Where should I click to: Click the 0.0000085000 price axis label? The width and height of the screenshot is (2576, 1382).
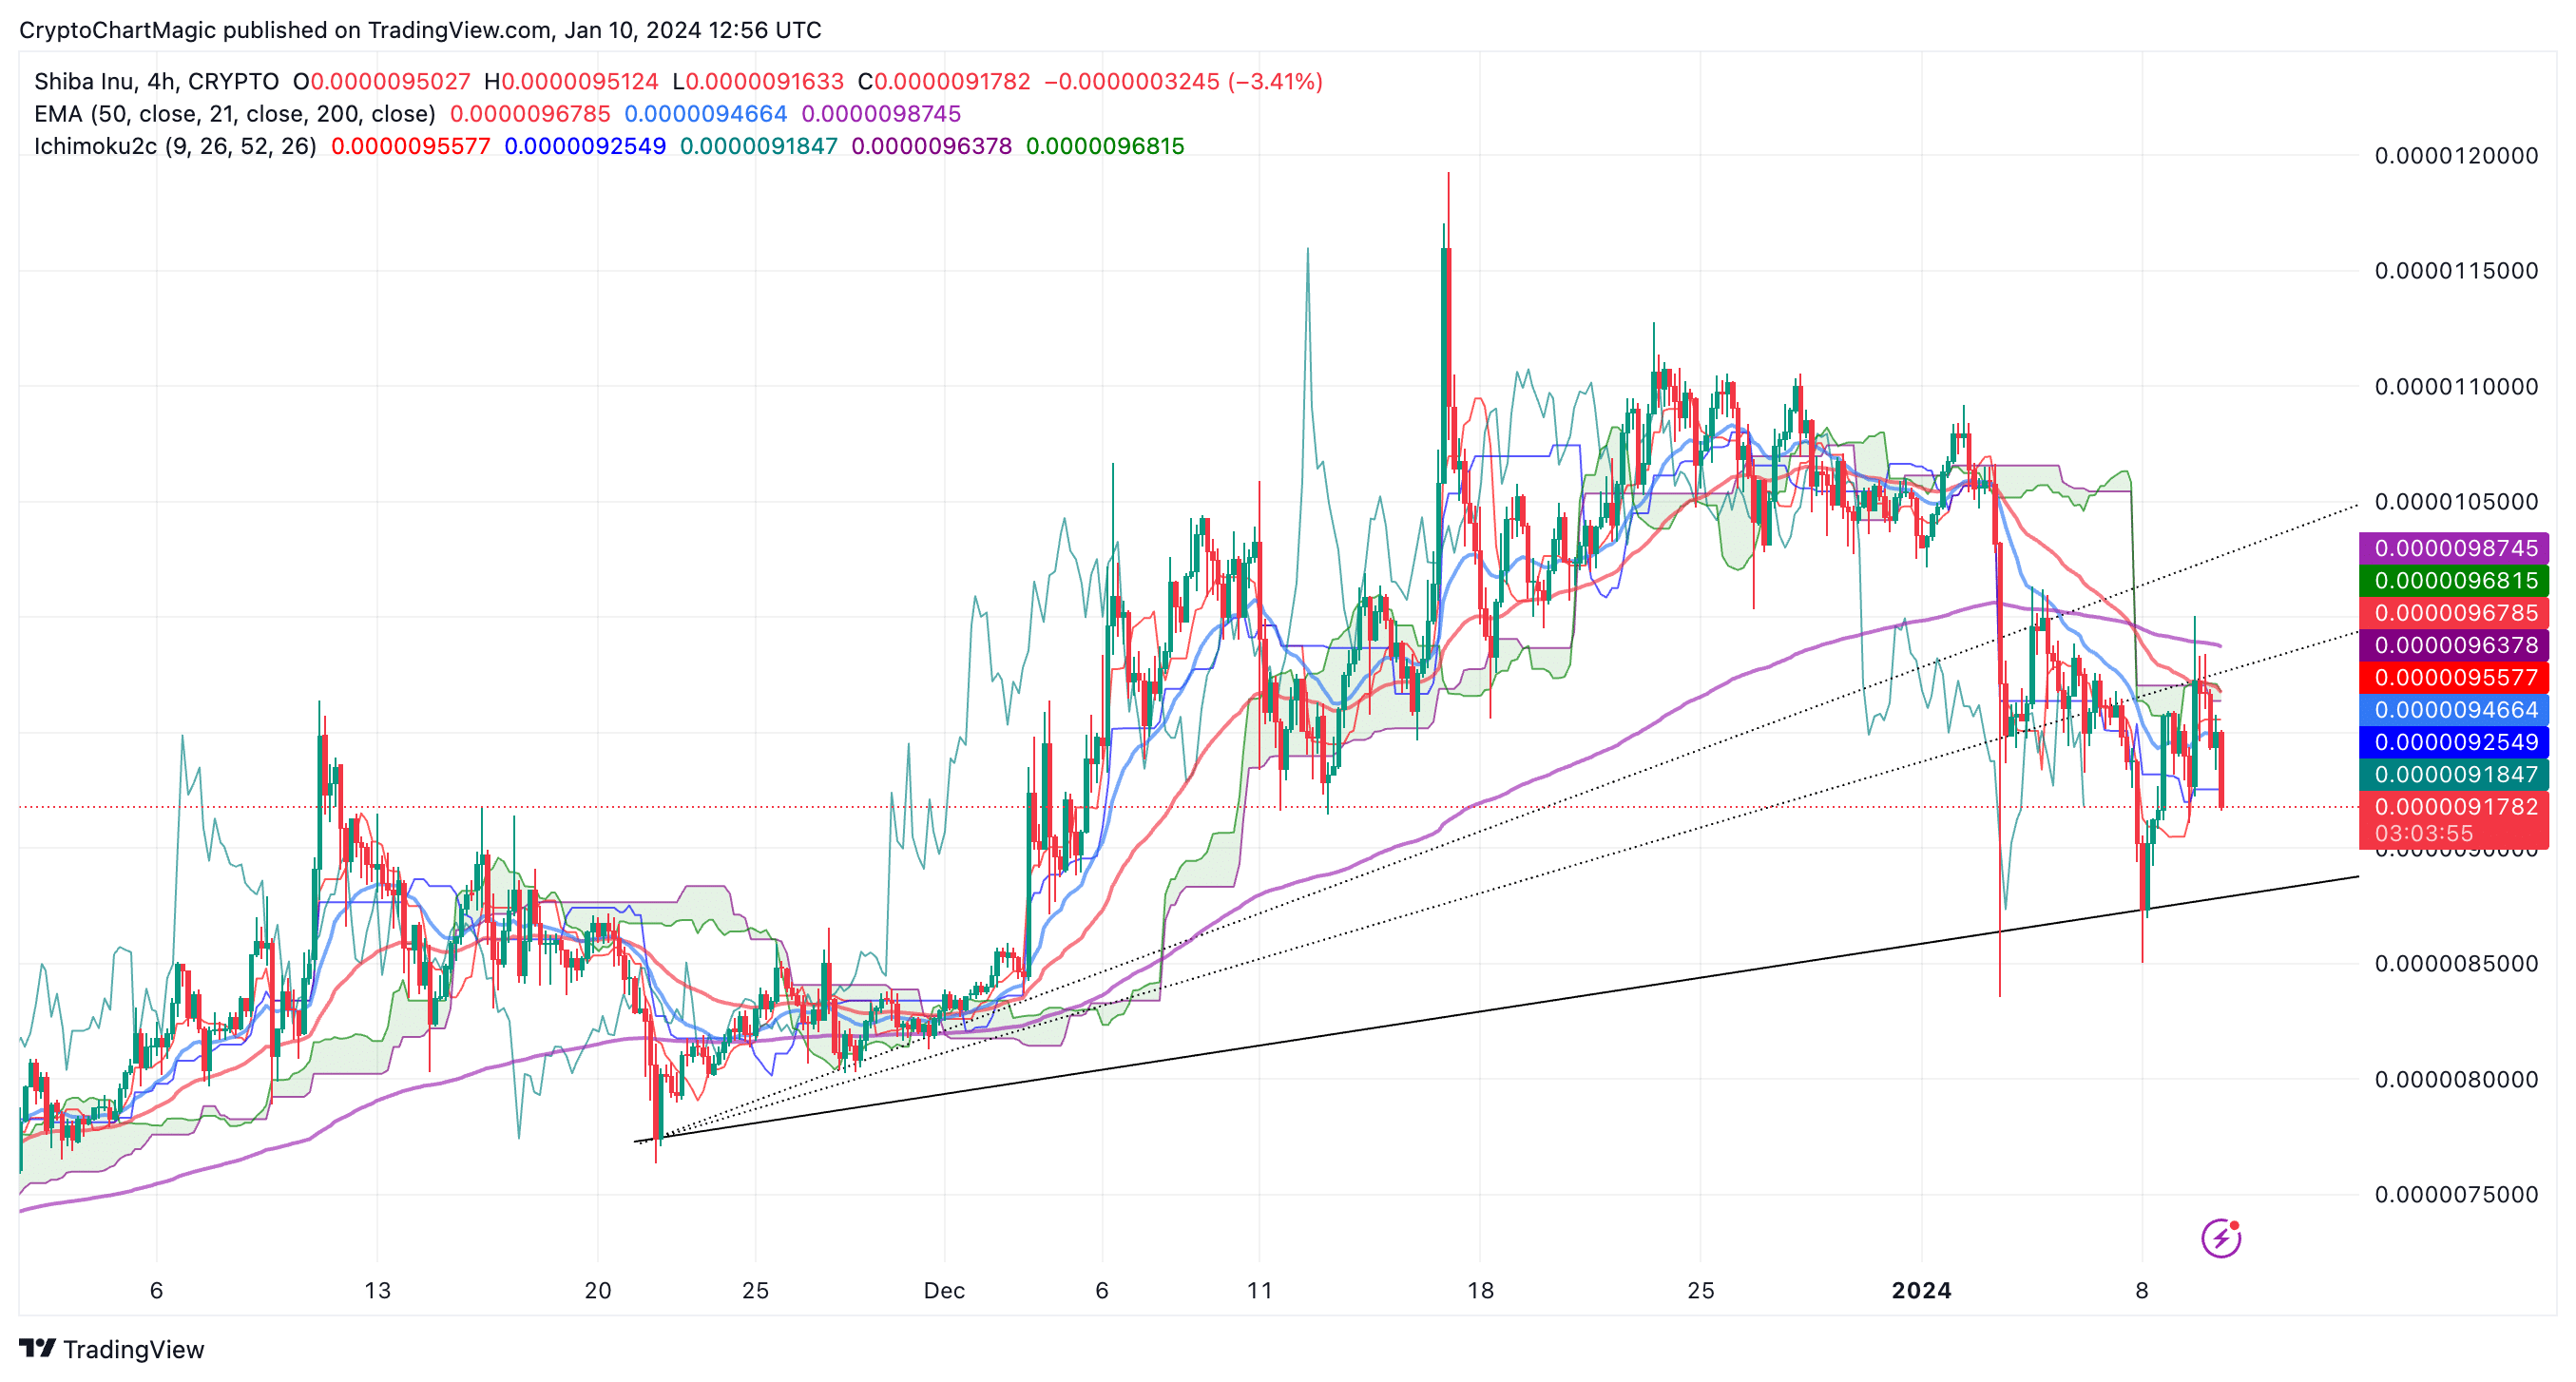point(2456,964)
